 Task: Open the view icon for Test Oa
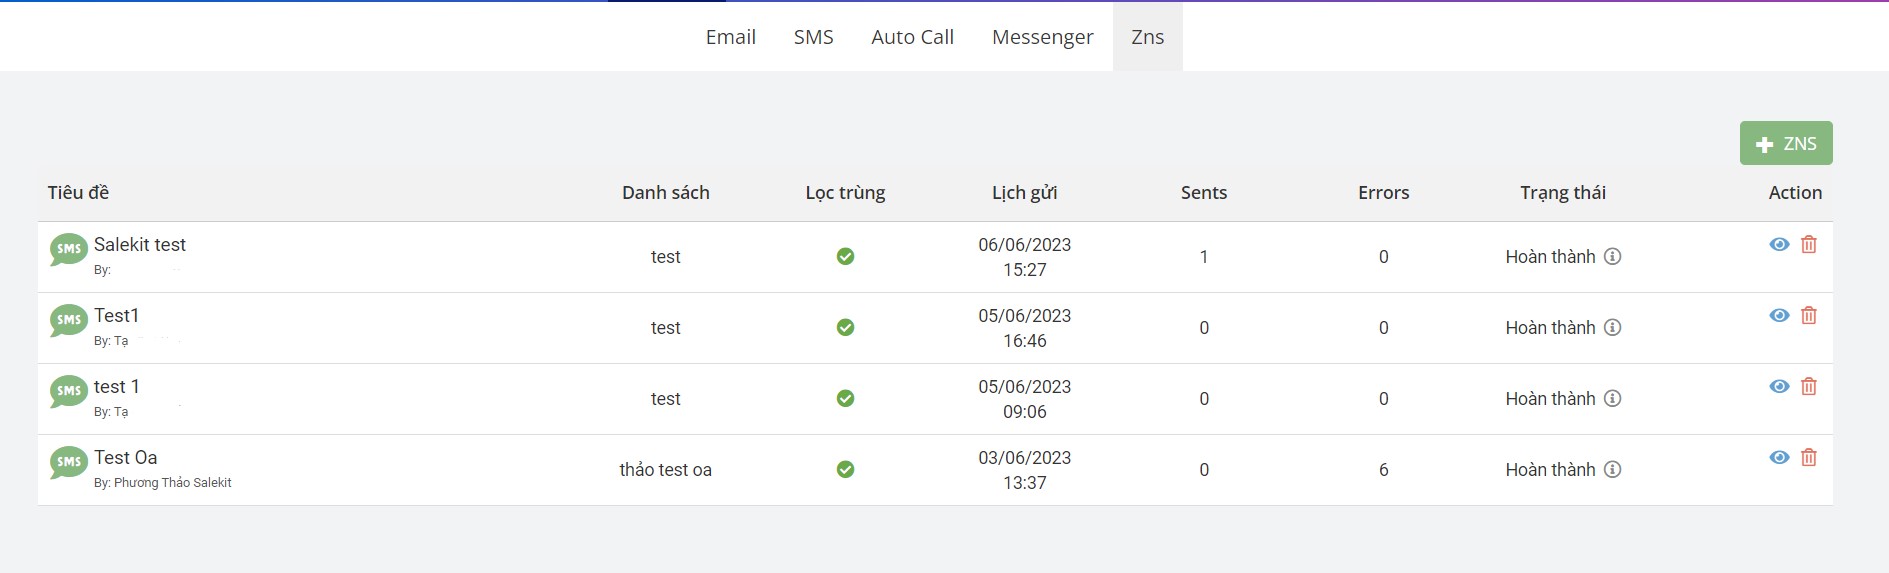tap(1779, 457)
